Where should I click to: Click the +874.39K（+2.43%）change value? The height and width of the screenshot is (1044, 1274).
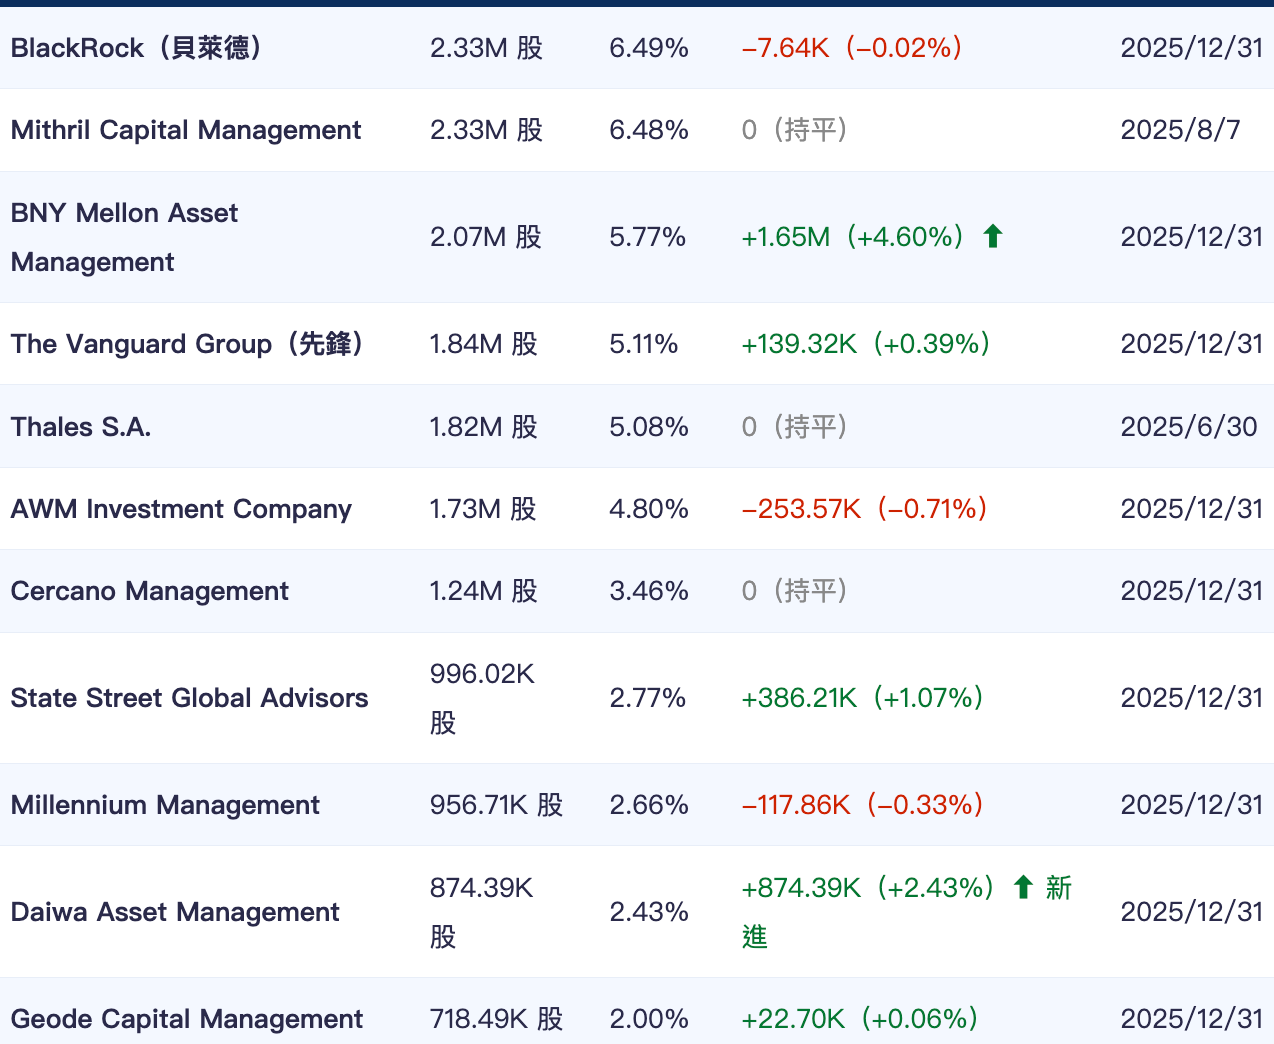click(x=868, y=888)
